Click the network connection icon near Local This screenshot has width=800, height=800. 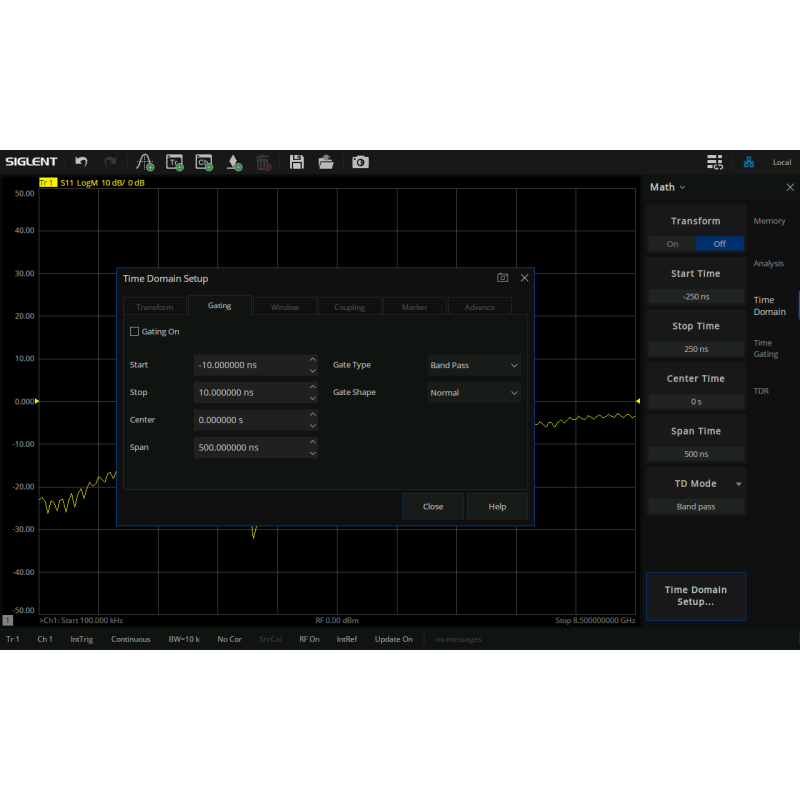click(749, 162)
